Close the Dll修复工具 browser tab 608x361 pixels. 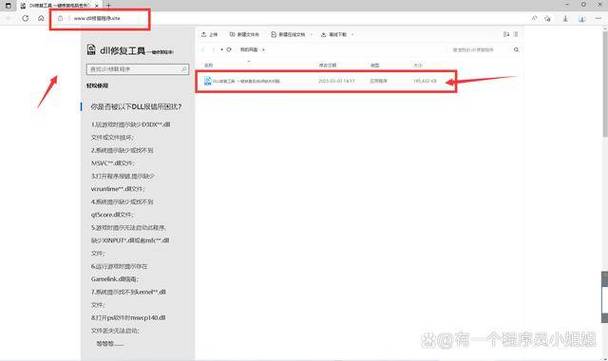click(x=97, y=6)
